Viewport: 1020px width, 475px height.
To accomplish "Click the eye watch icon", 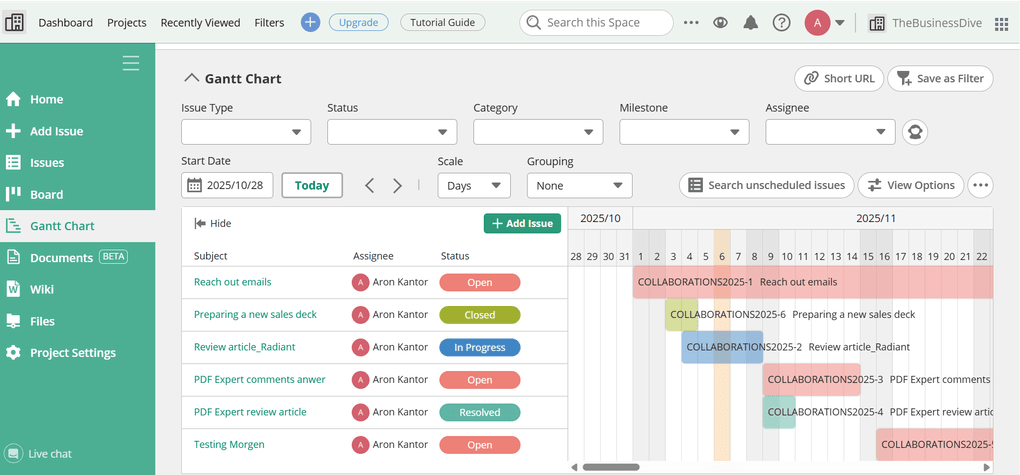I will point(720,22).
